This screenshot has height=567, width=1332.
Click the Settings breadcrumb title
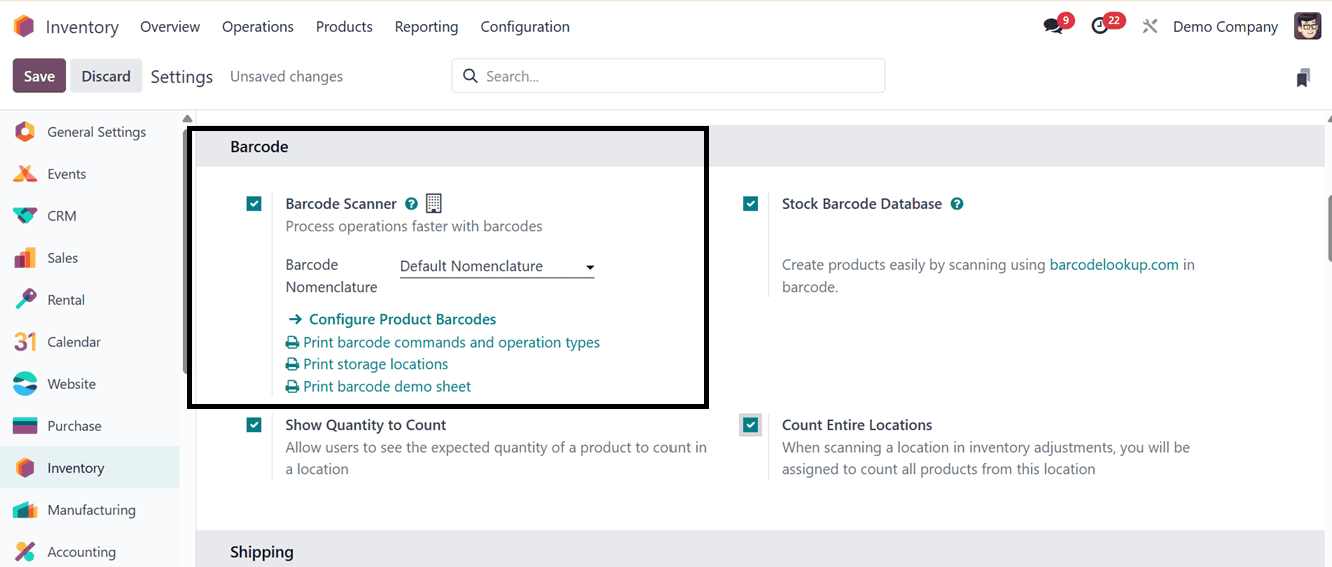pos(182,77)
